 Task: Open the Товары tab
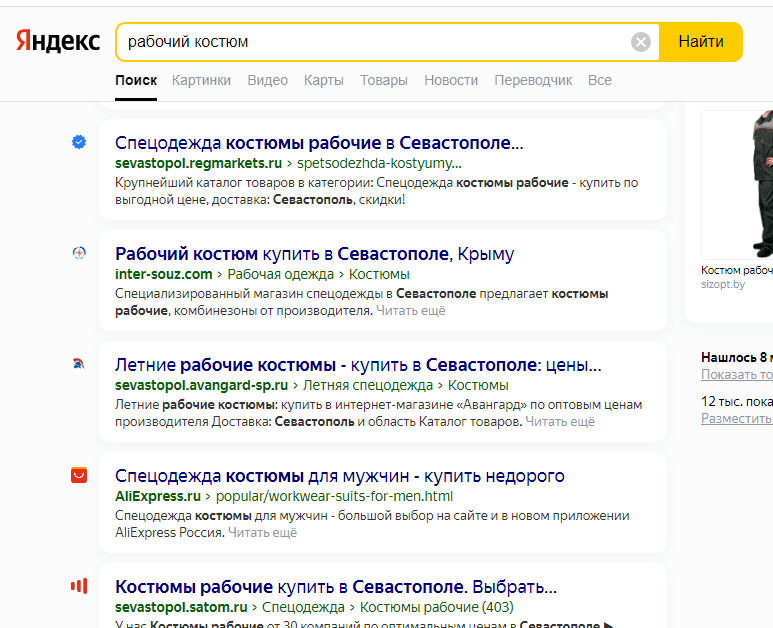pyautogui.click(x=383, y=80)
